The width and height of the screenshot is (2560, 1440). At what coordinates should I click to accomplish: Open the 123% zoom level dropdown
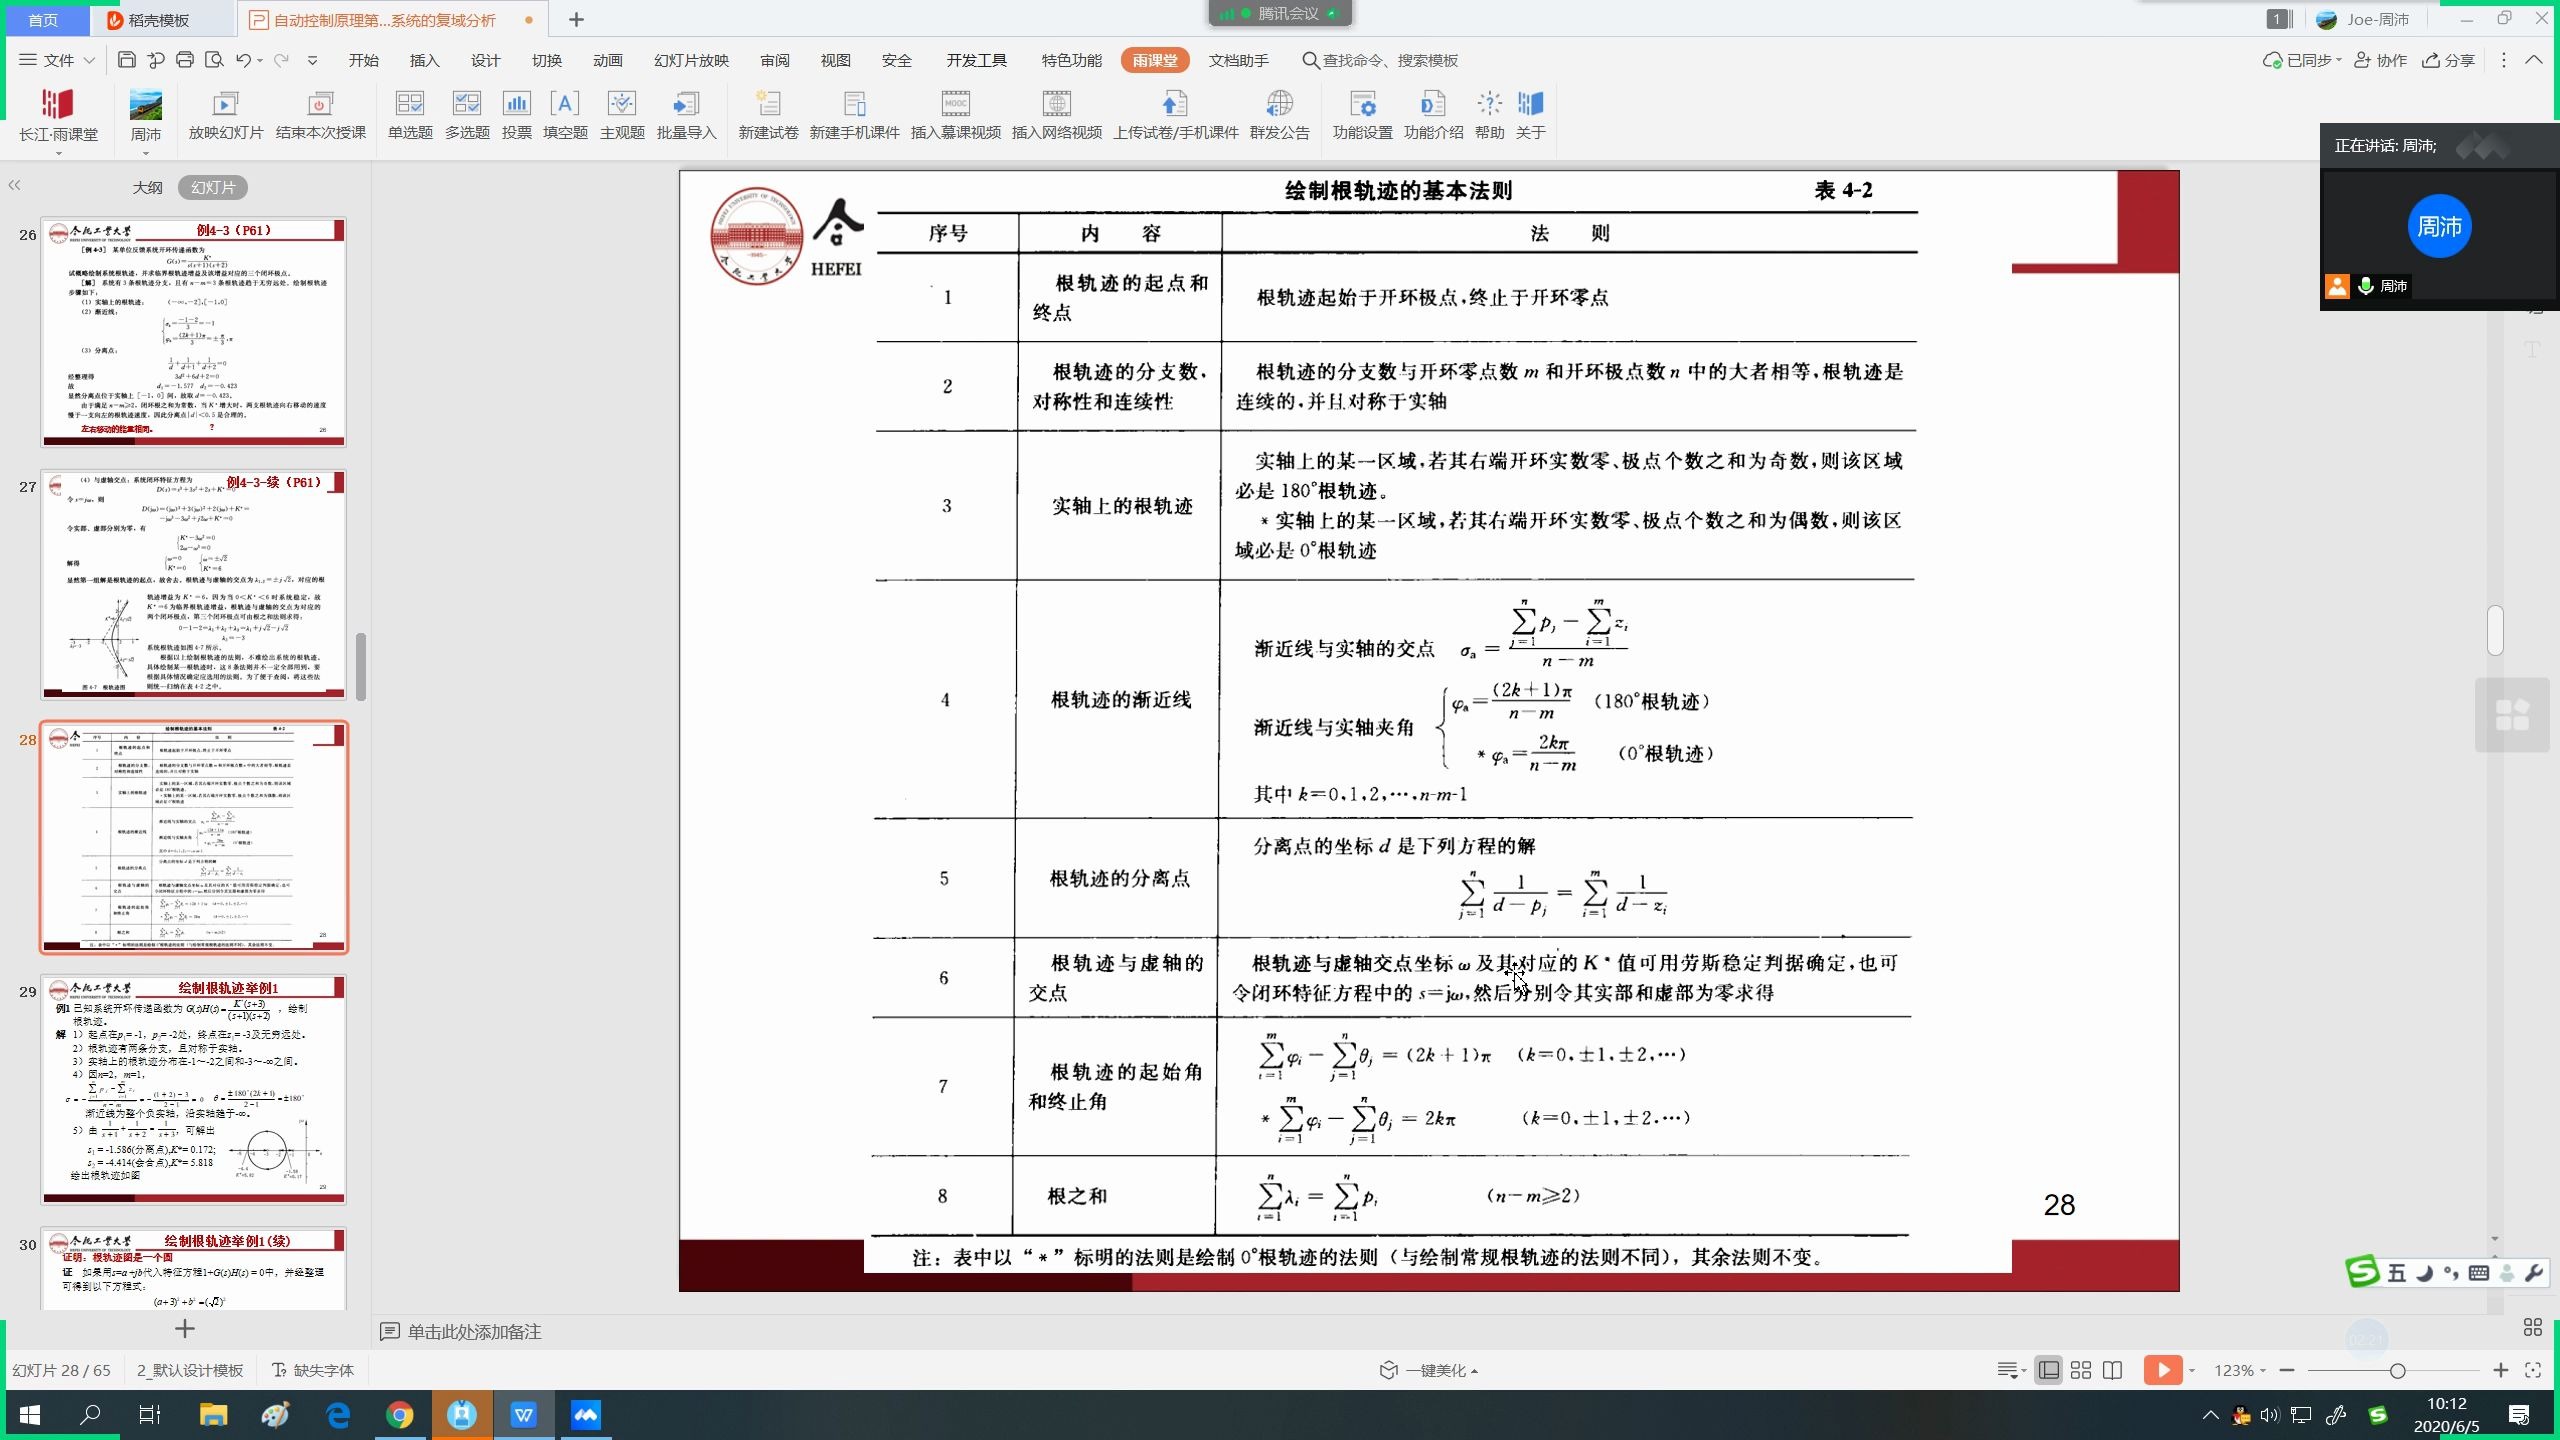2239,1370
